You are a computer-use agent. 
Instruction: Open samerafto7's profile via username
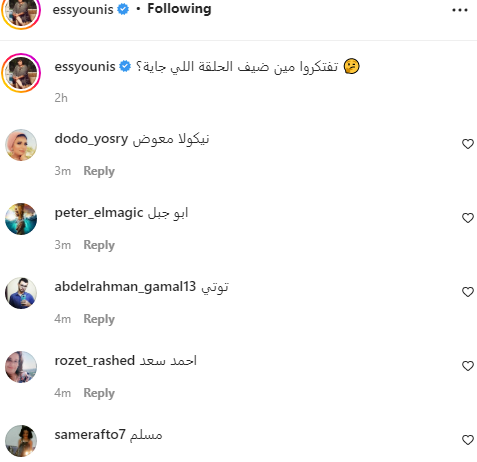pyautogui.click(x=90, y=435)
